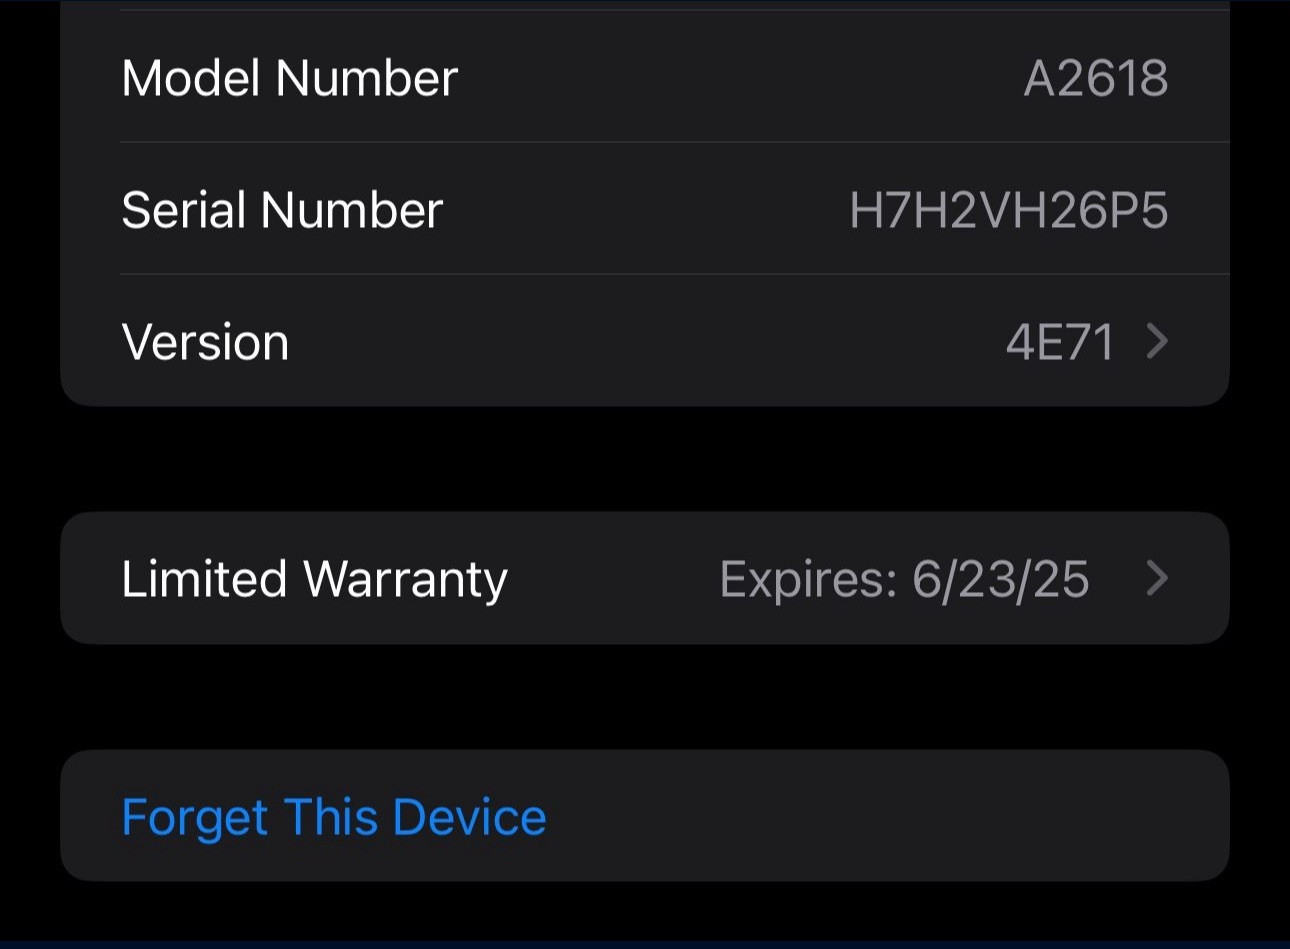Select the model number value A2618
1290x949 pixels.
pos(1096,78)
